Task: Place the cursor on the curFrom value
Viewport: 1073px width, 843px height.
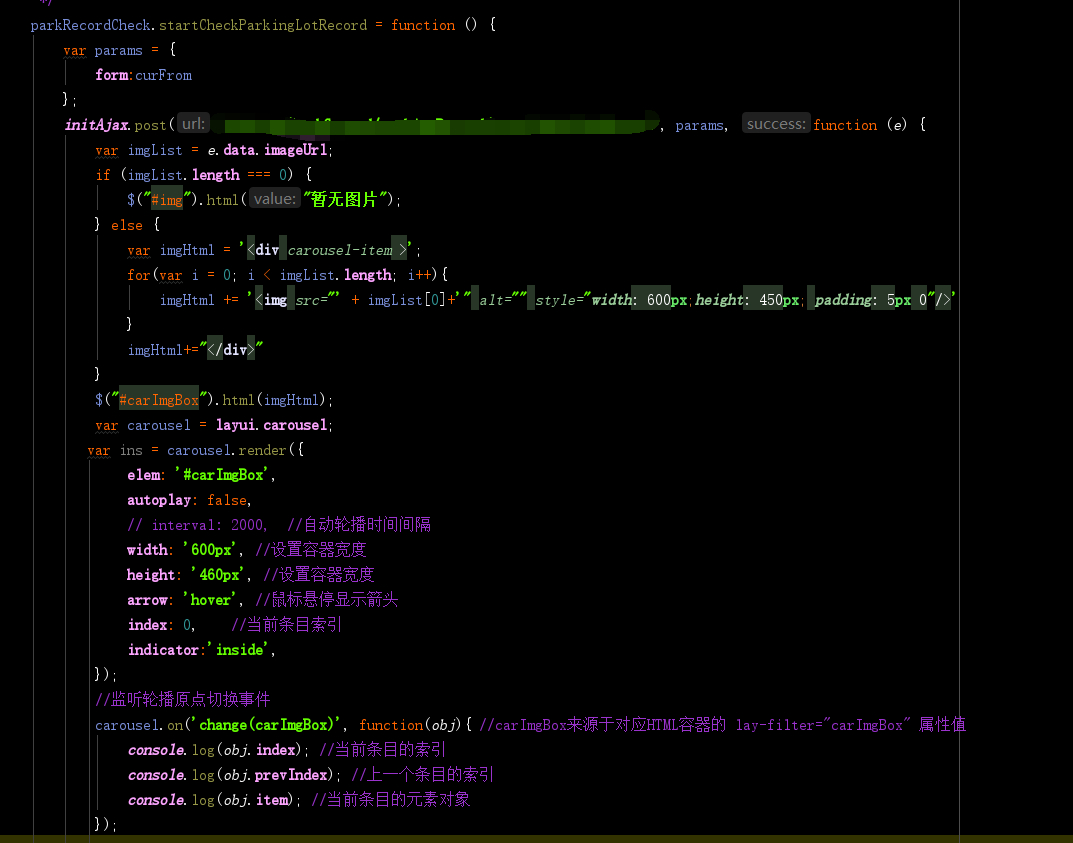Action: pyautogui.click(x=164, y=75)
